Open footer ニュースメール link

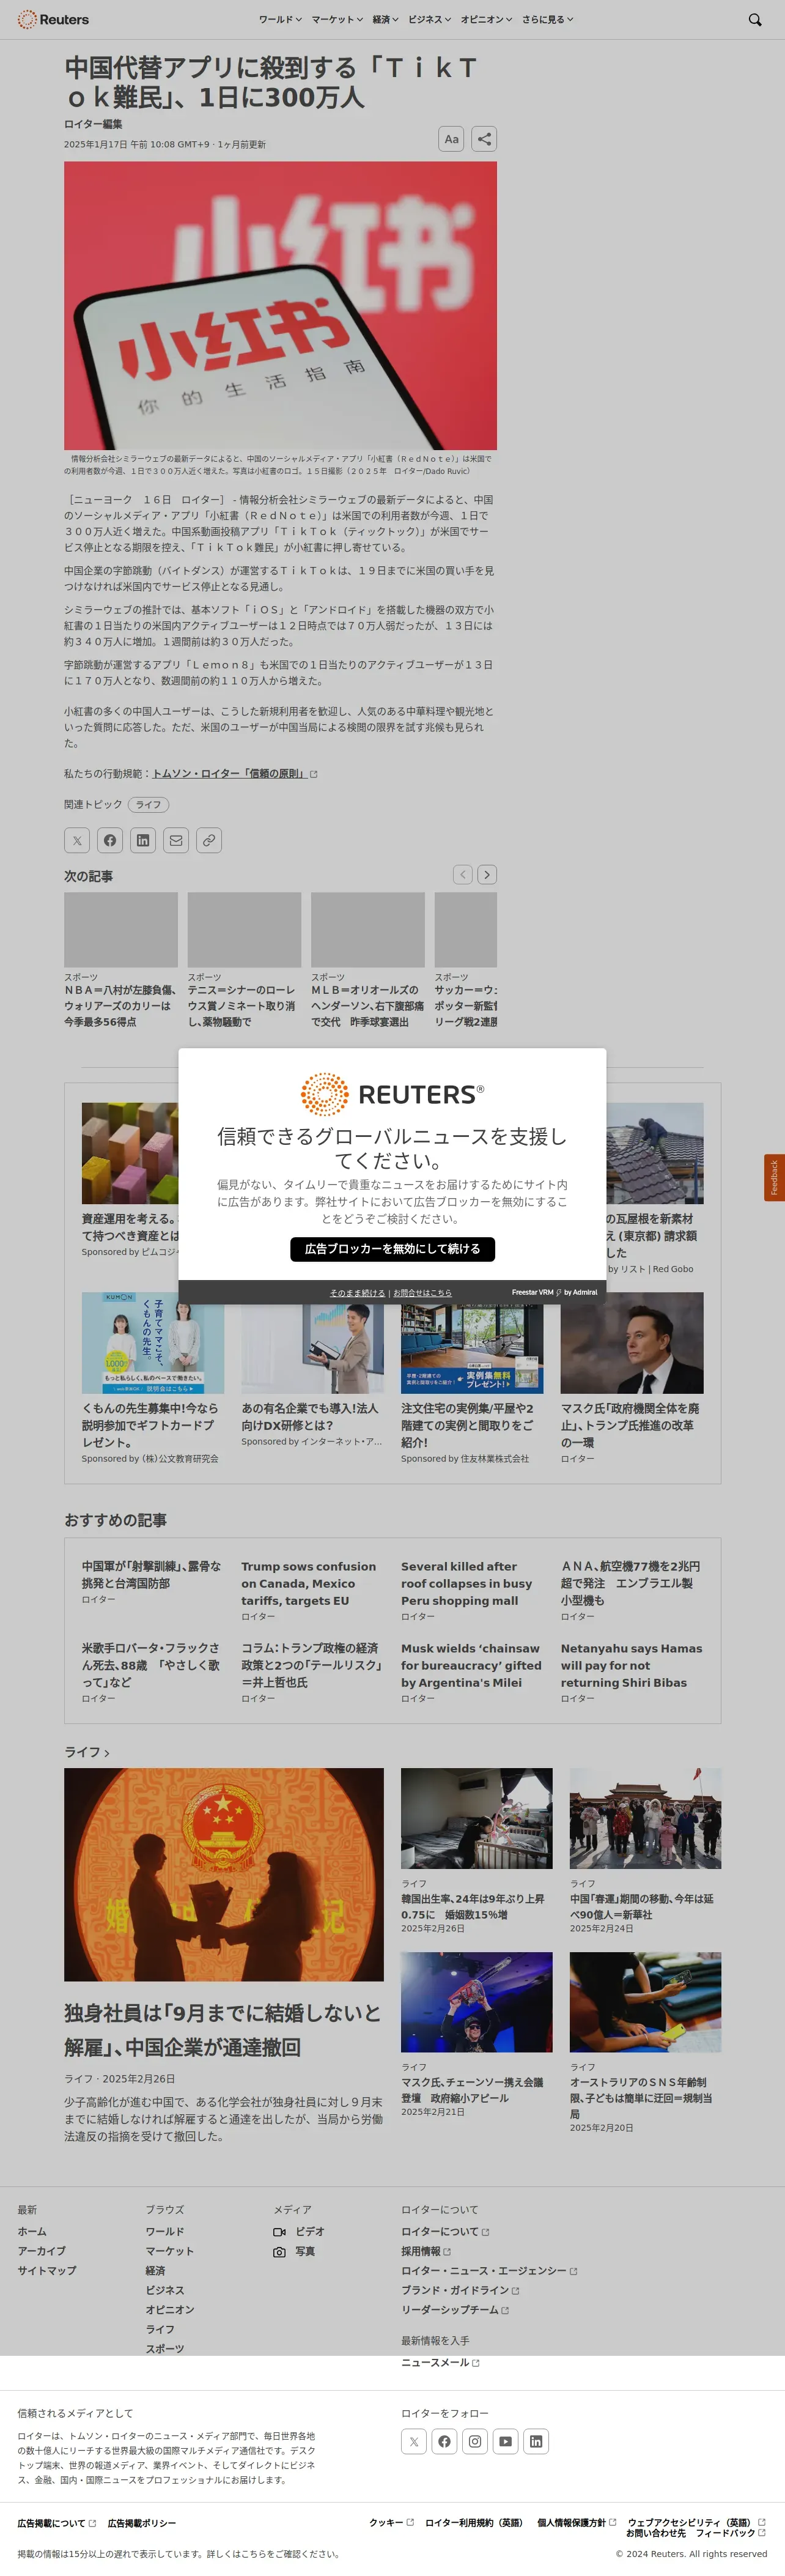pos(440,2362)
